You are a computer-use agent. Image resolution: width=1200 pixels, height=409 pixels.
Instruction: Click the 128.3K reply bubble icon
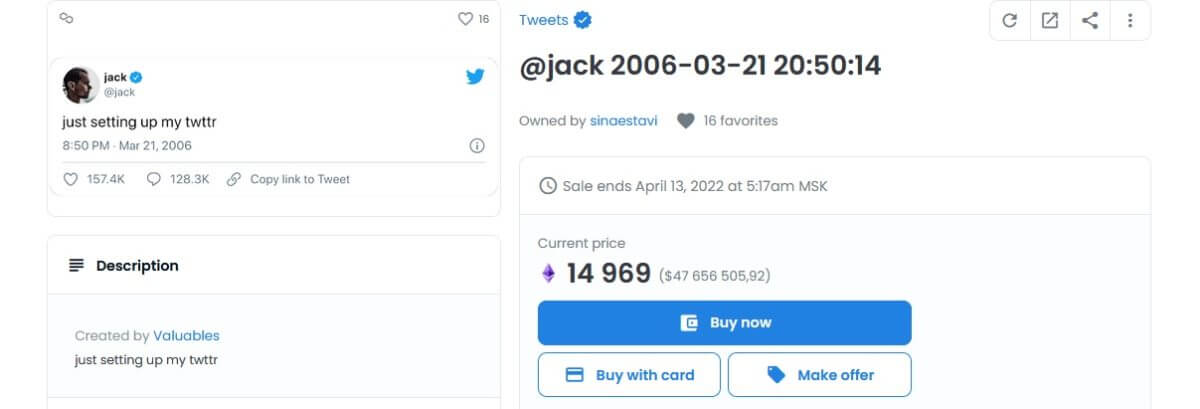click(x=154, y=179)
